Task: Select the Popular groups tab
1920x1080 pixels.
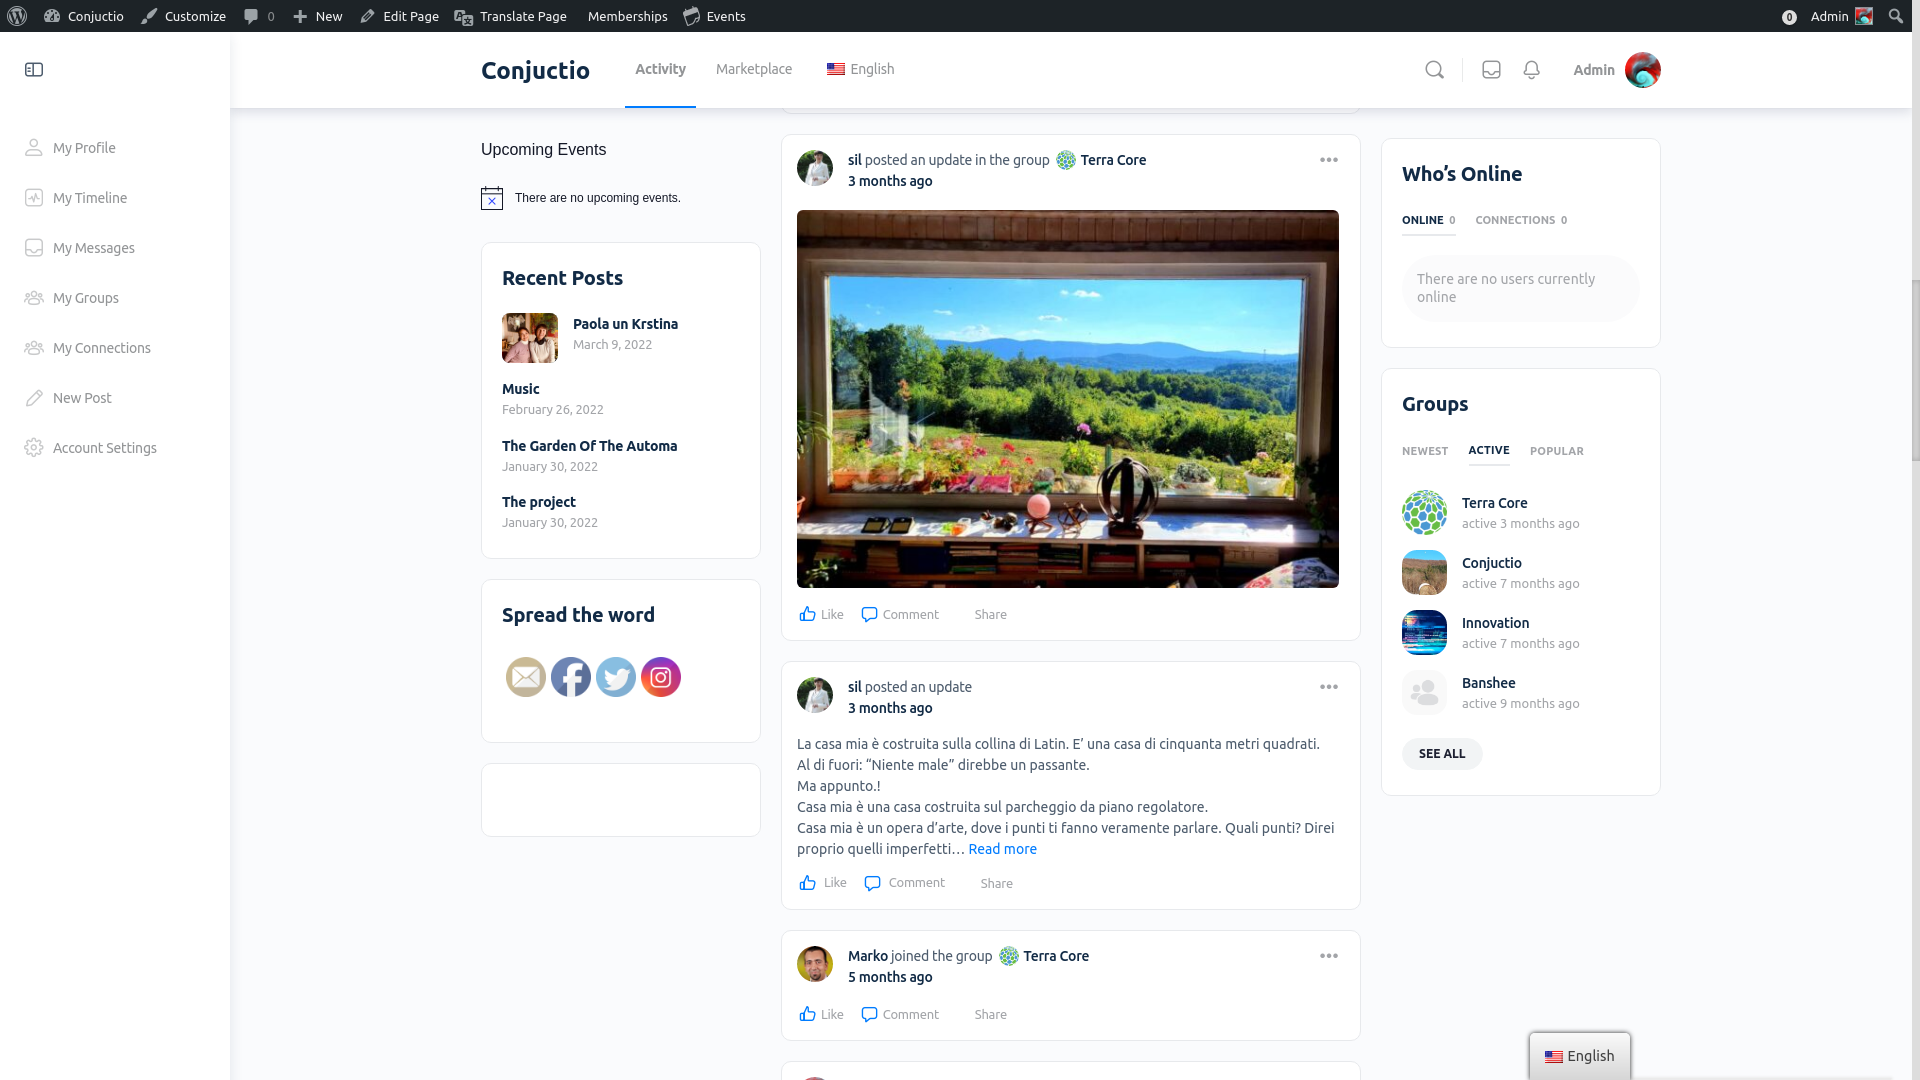Action: [1556, 451]
